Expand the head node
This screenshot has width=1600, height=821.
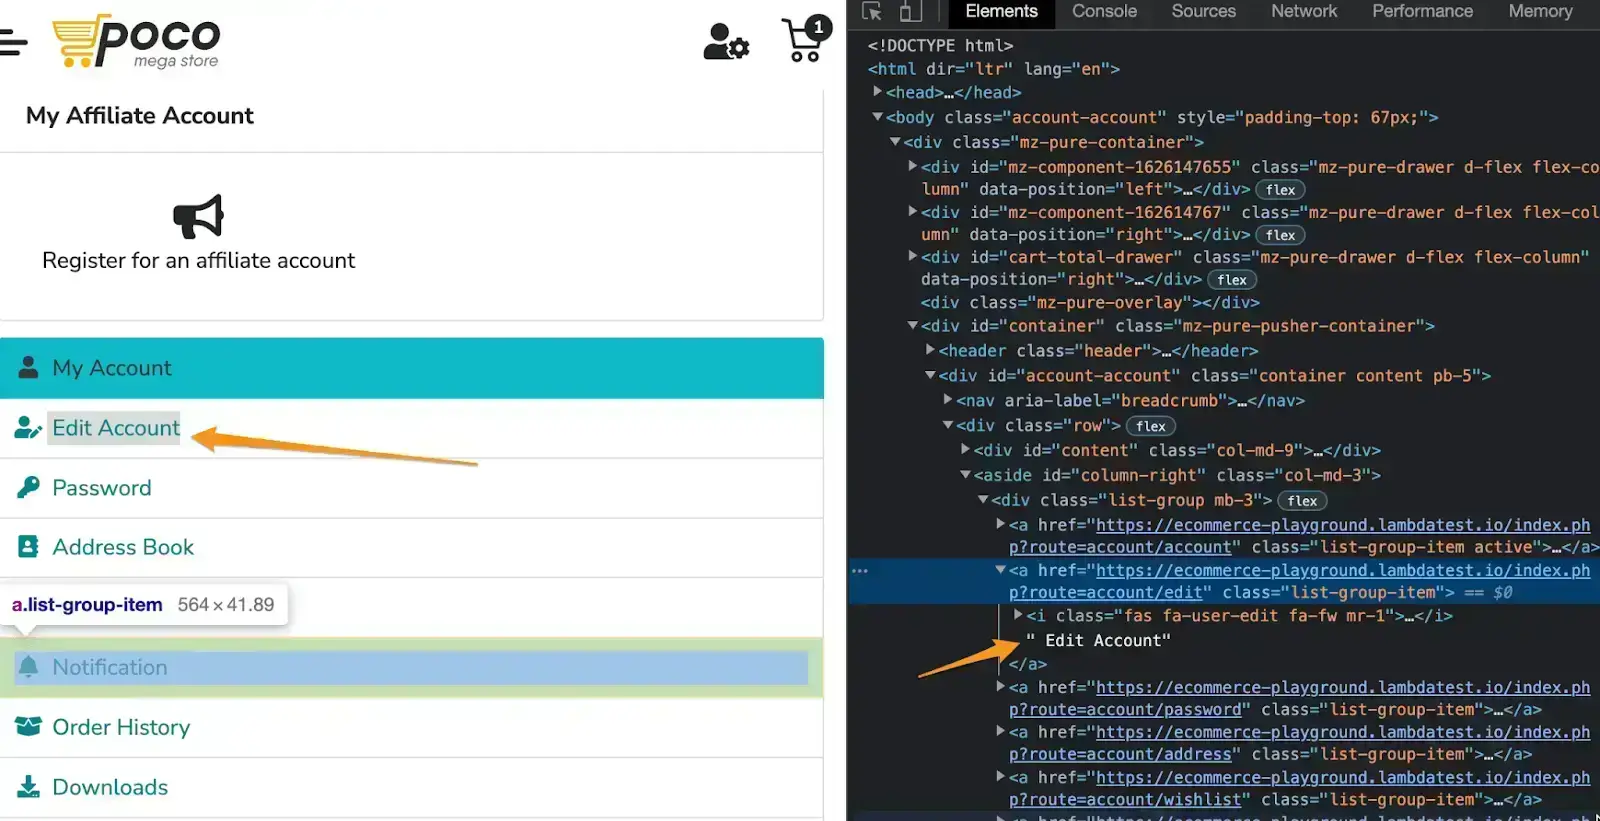[877, 92]
